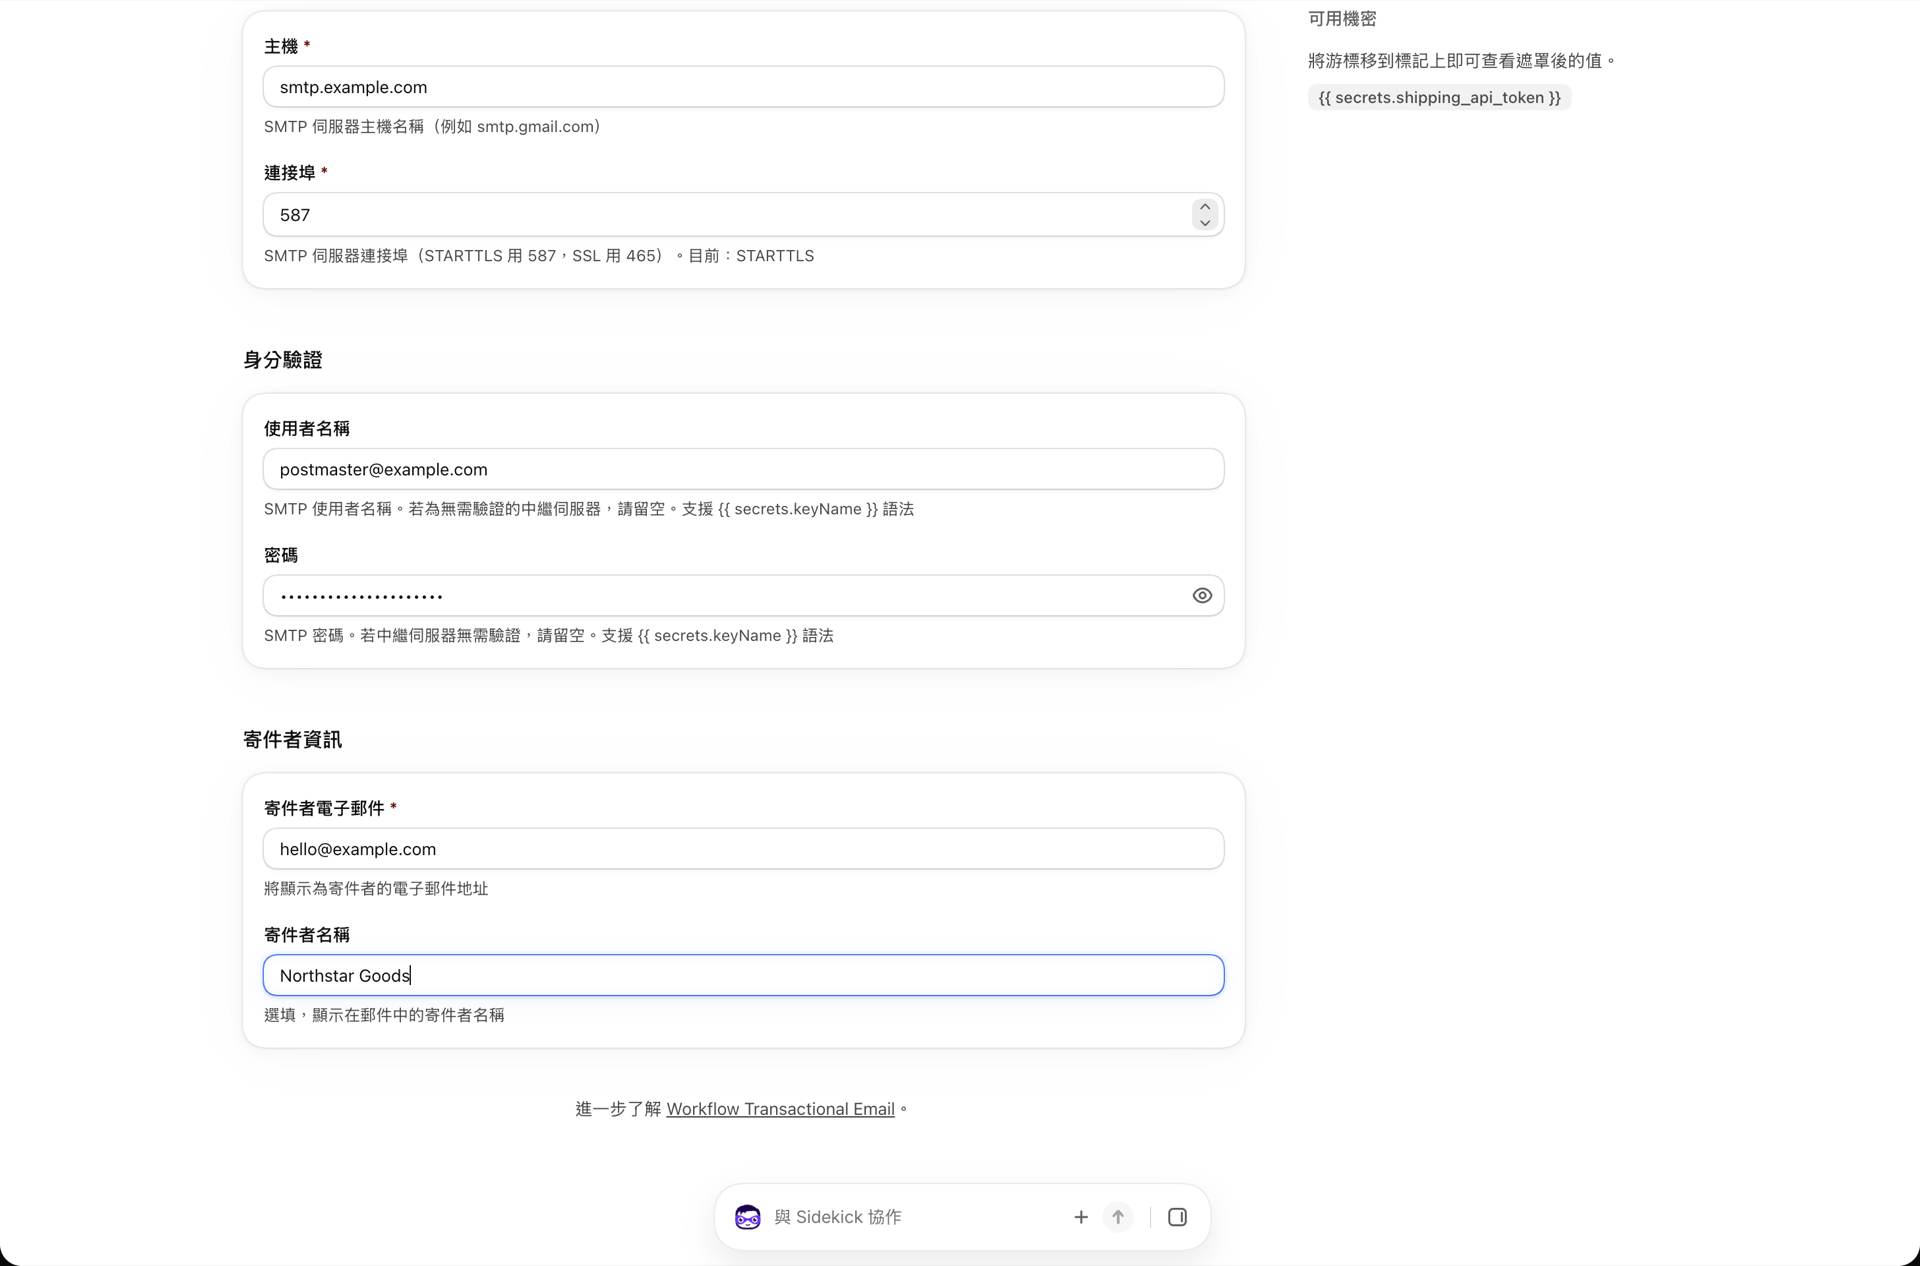Click the hint 將顯示為寄件者的電子郵件地址
This screenshot has height=1266, width=1920.
point(376,888)
